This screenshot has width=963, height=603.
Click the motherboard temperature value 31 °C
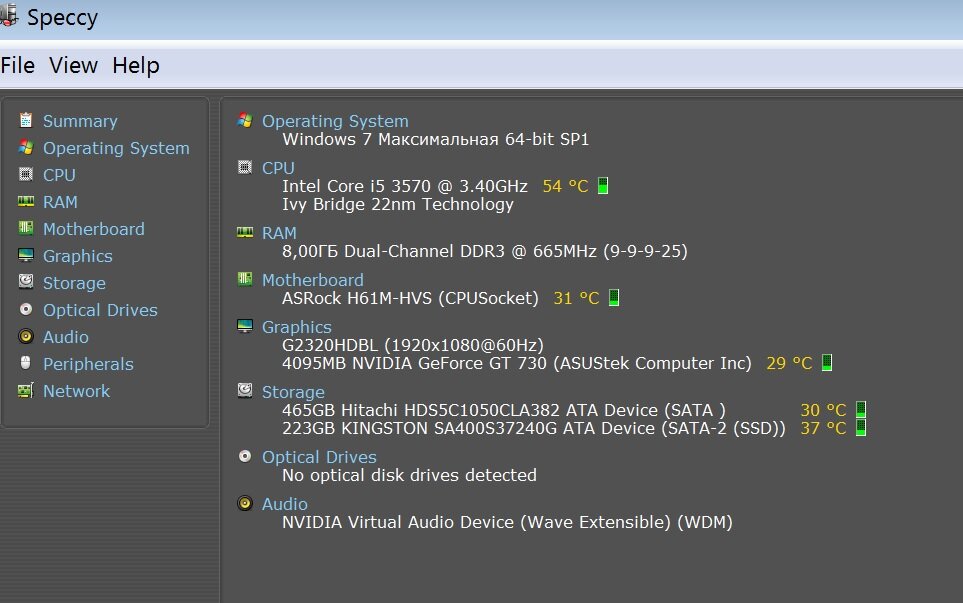576,298
